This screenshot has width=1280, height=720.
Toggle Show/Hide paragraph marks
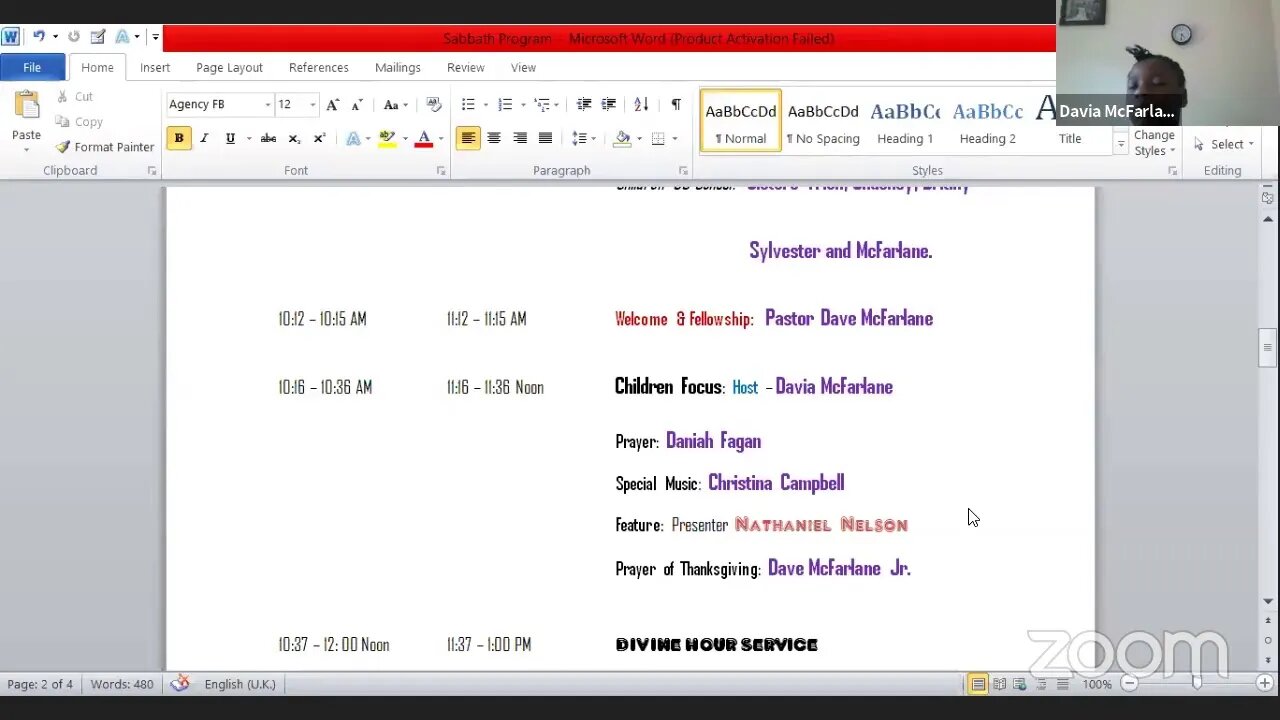pos(676,104)
